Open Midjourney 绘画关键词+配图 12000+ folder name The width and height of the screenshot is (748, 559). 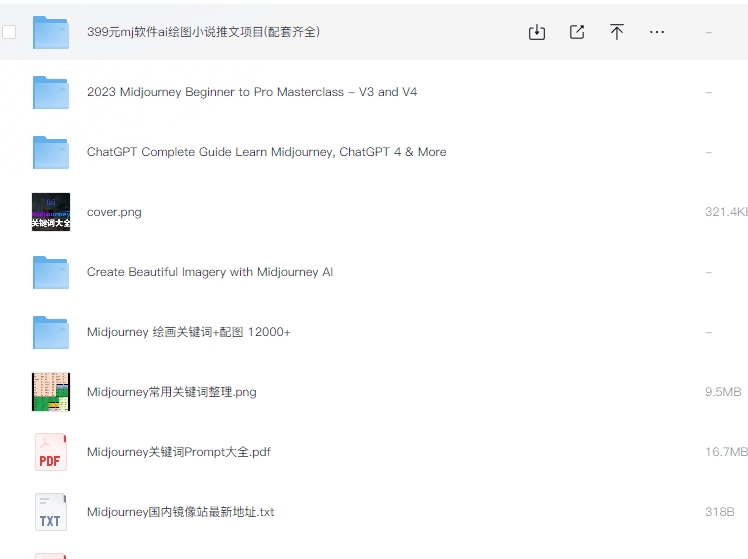(x=188, y=332)
